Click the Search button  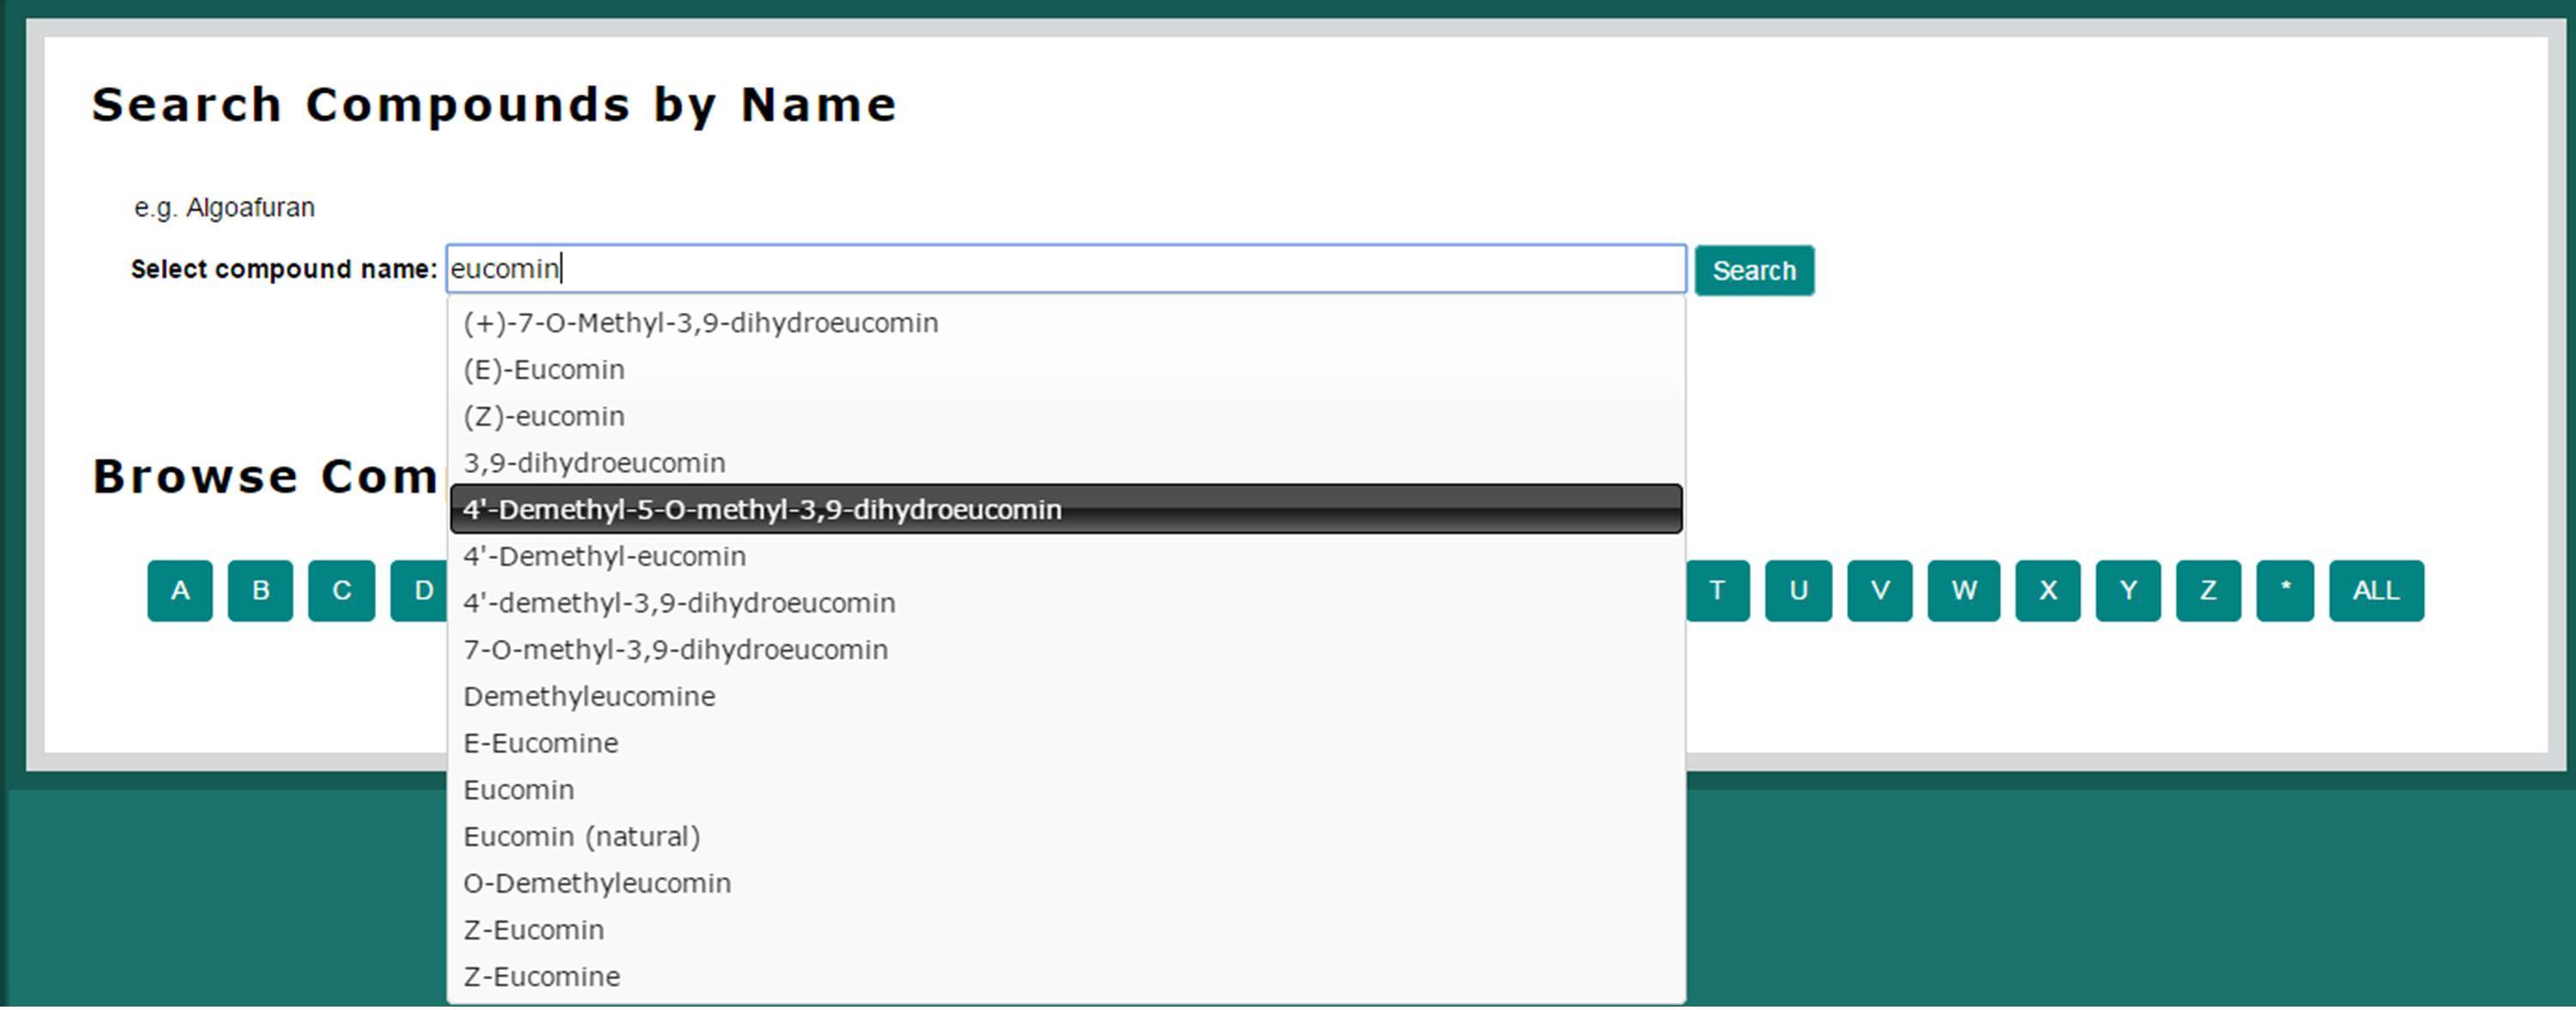click(1754, 270)
